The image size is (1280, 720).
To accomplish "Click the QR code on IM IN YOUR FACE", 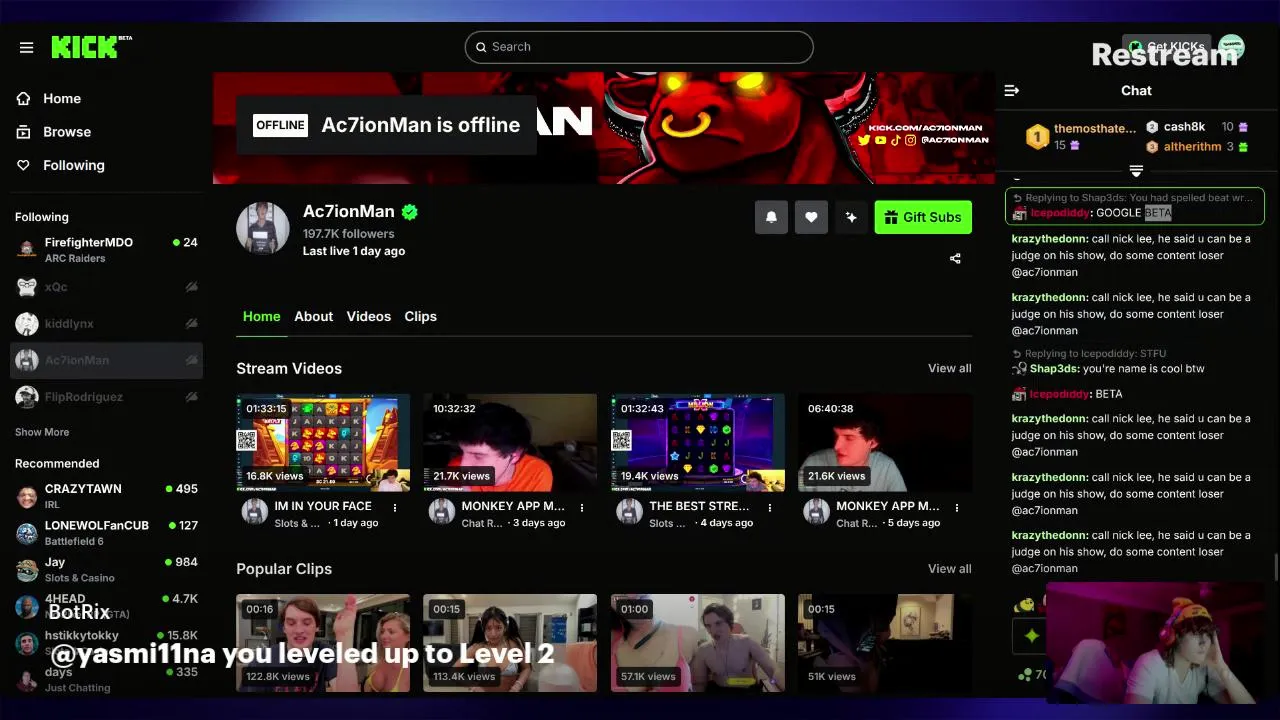I will [x=247, y=440].
